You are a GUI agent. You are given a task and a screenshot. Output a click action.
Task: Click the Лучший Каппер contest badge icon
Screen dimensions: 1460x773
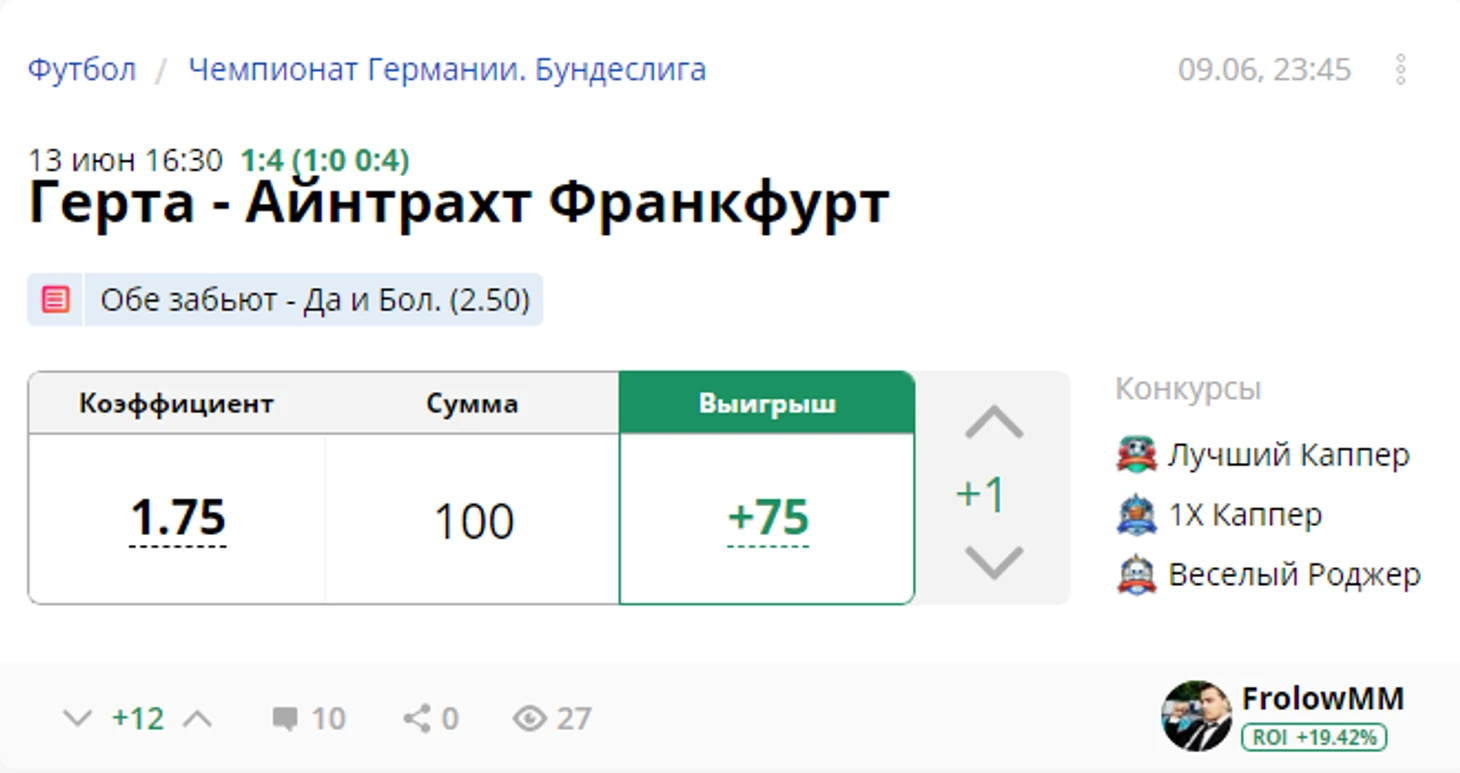(x=1136, y=455)
